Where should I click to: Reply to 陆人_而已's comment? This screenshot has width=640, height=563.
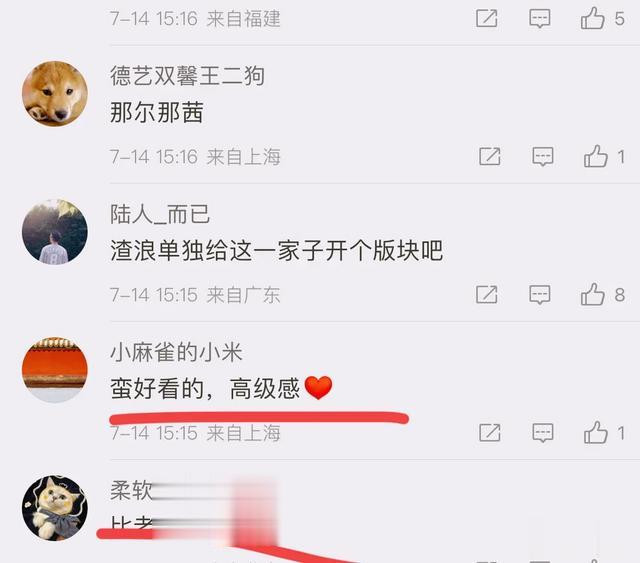coord(540,294)
